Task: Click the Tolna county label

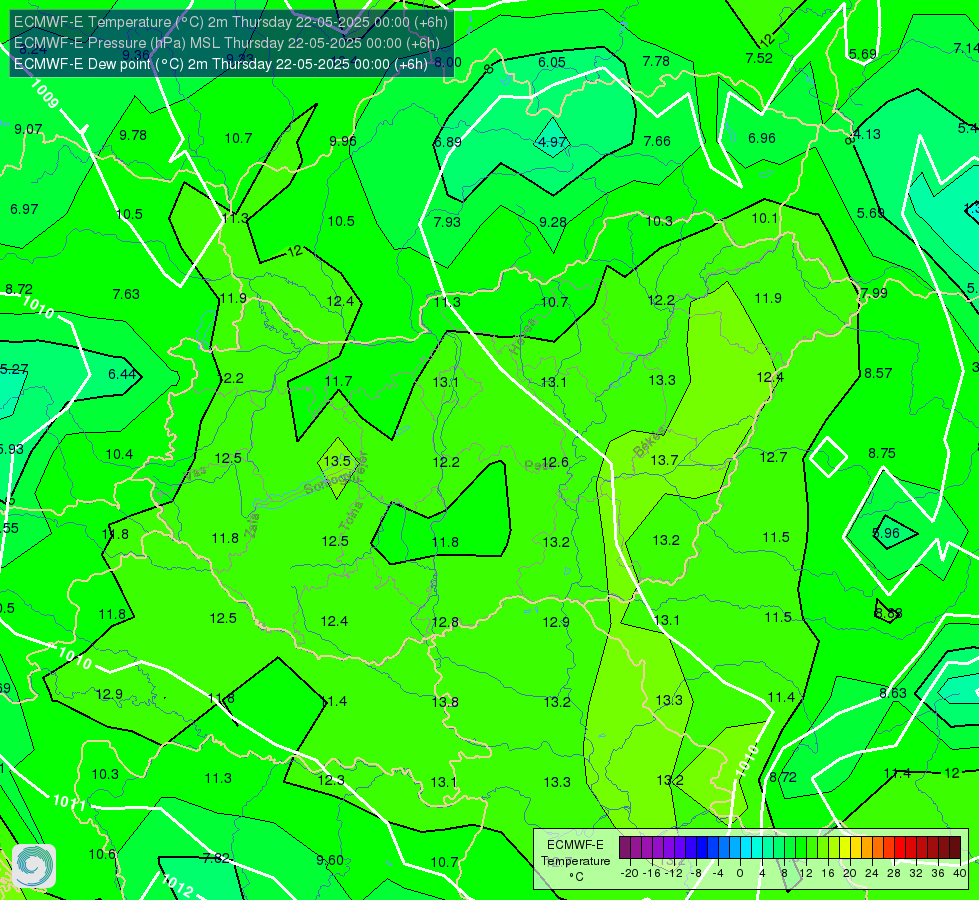Action: click(x=350, y=516)
